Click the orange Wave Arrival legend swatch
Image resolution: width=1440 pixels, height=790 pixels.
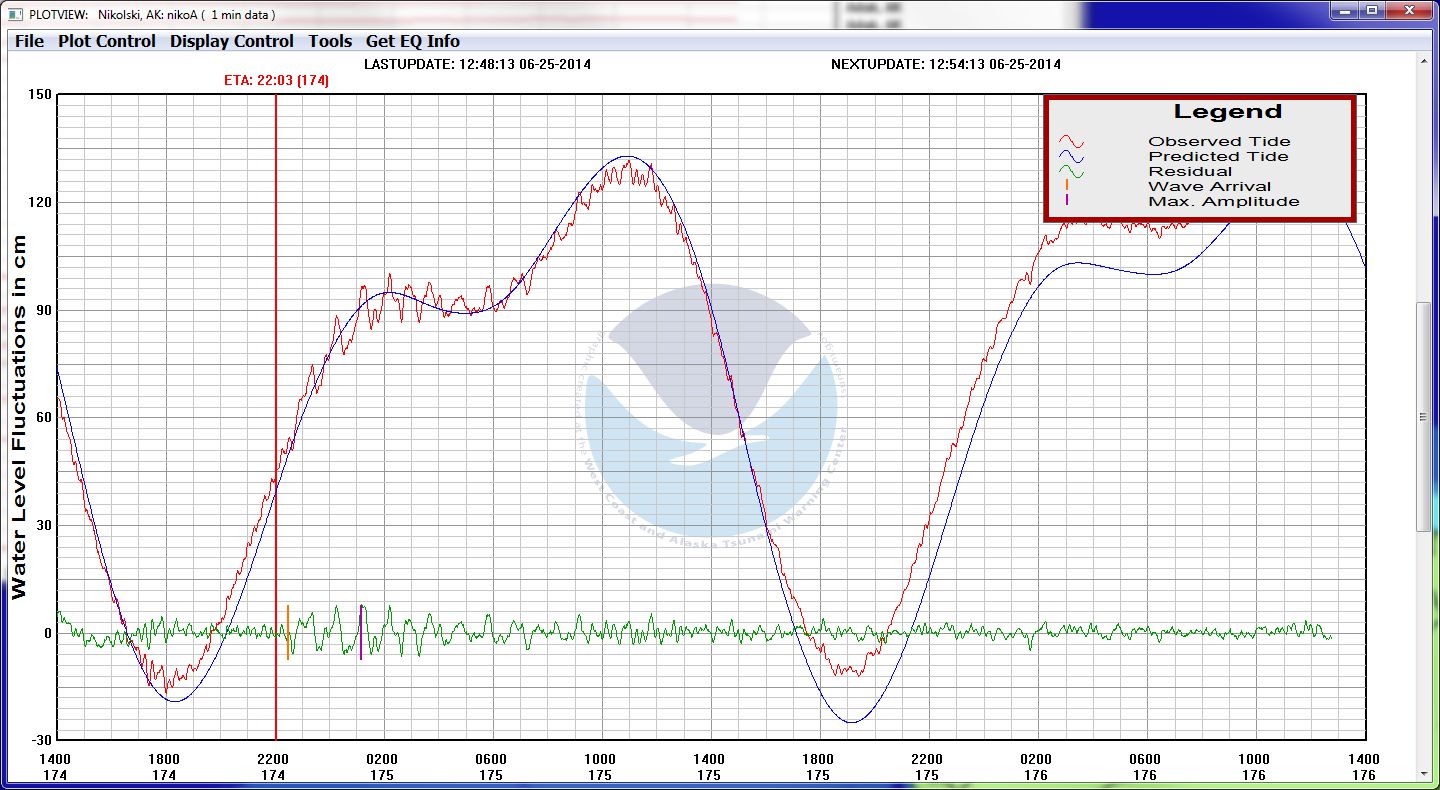pos(1068,185)
